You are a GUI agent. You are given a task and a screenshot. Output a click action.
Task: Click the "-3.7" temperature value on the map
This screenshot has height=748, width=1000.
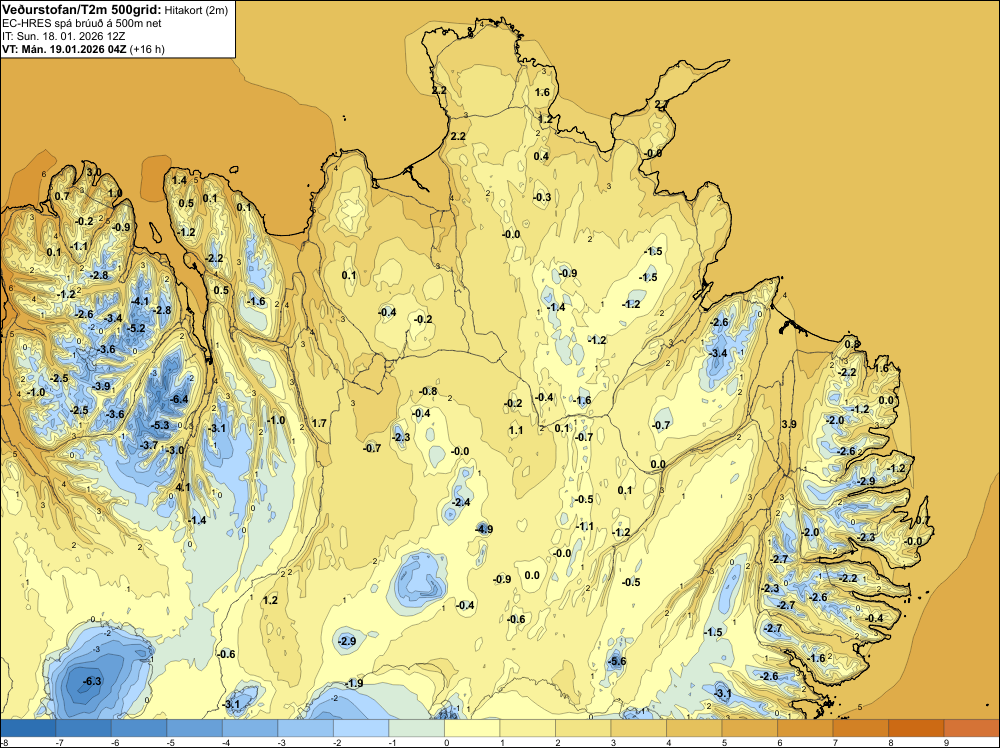tap(149, 445)
